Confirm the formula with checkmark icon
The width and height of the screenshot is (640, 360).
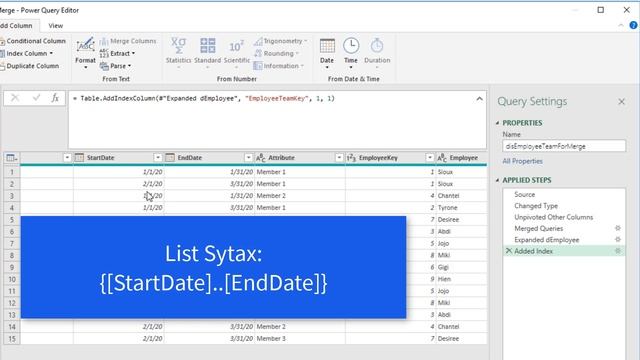click(x=36, y=98)
